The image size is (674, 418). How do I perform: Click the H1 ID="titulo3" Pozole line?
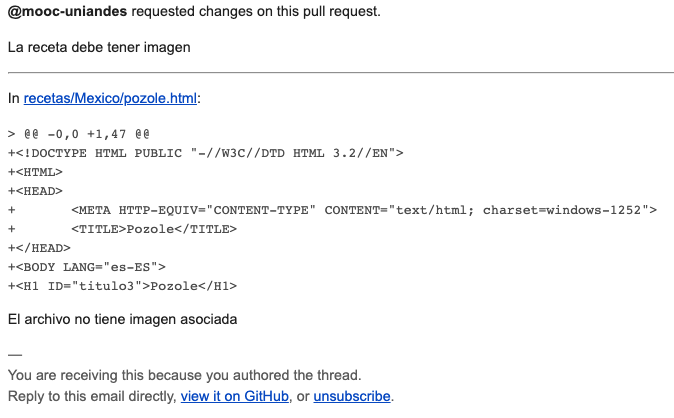click(x=123, y=286)
